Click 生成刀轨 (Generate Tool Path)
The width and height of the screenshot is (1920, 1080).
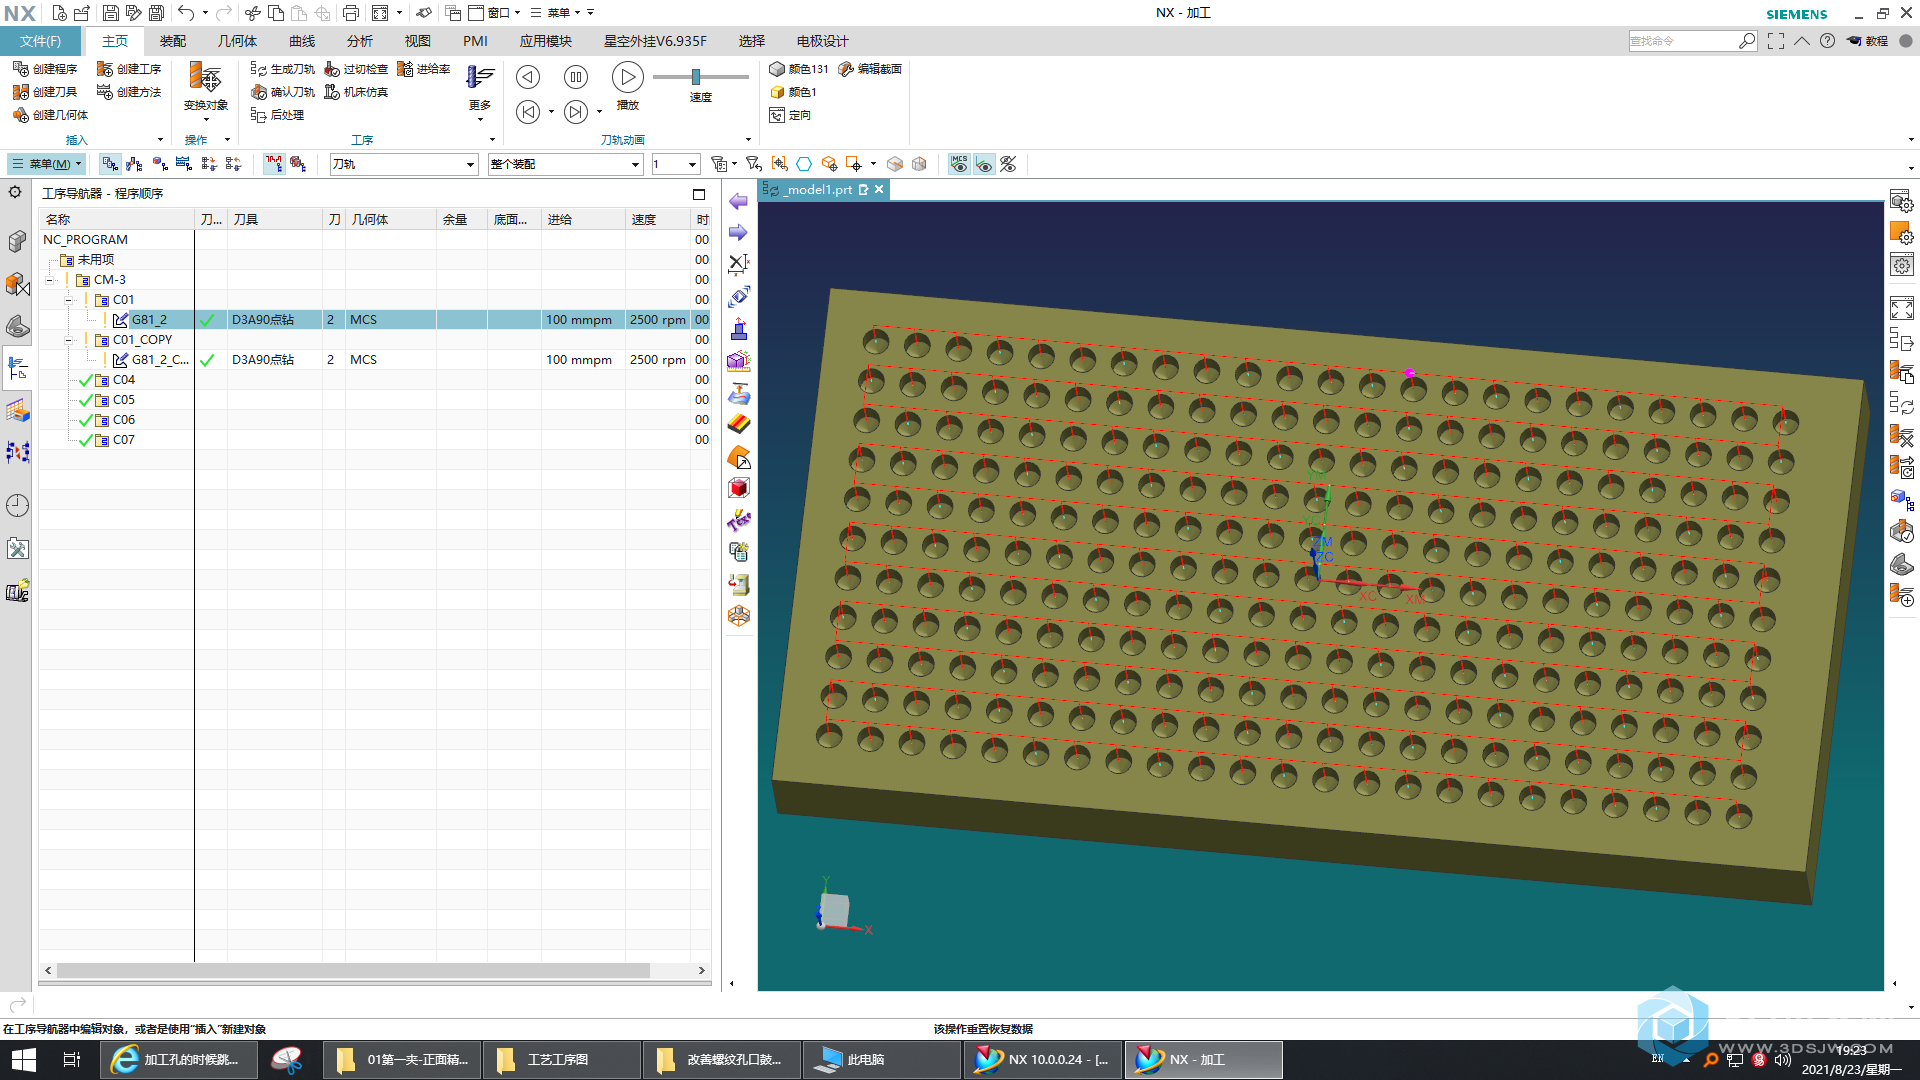coord(283,69)
